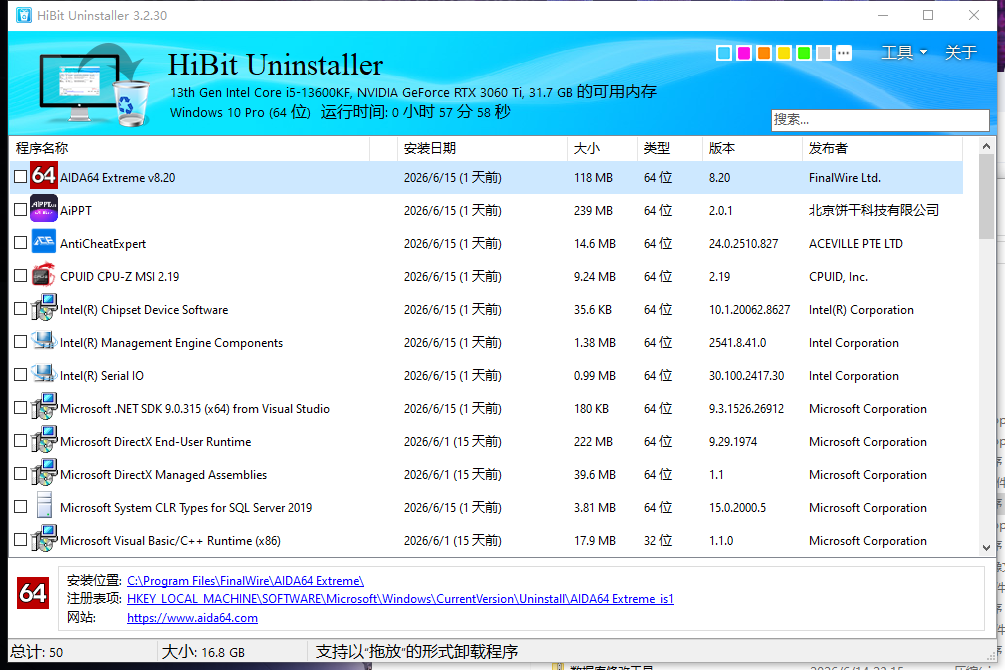
Task: Click the 搜索 search box
Action: point(880,120)
